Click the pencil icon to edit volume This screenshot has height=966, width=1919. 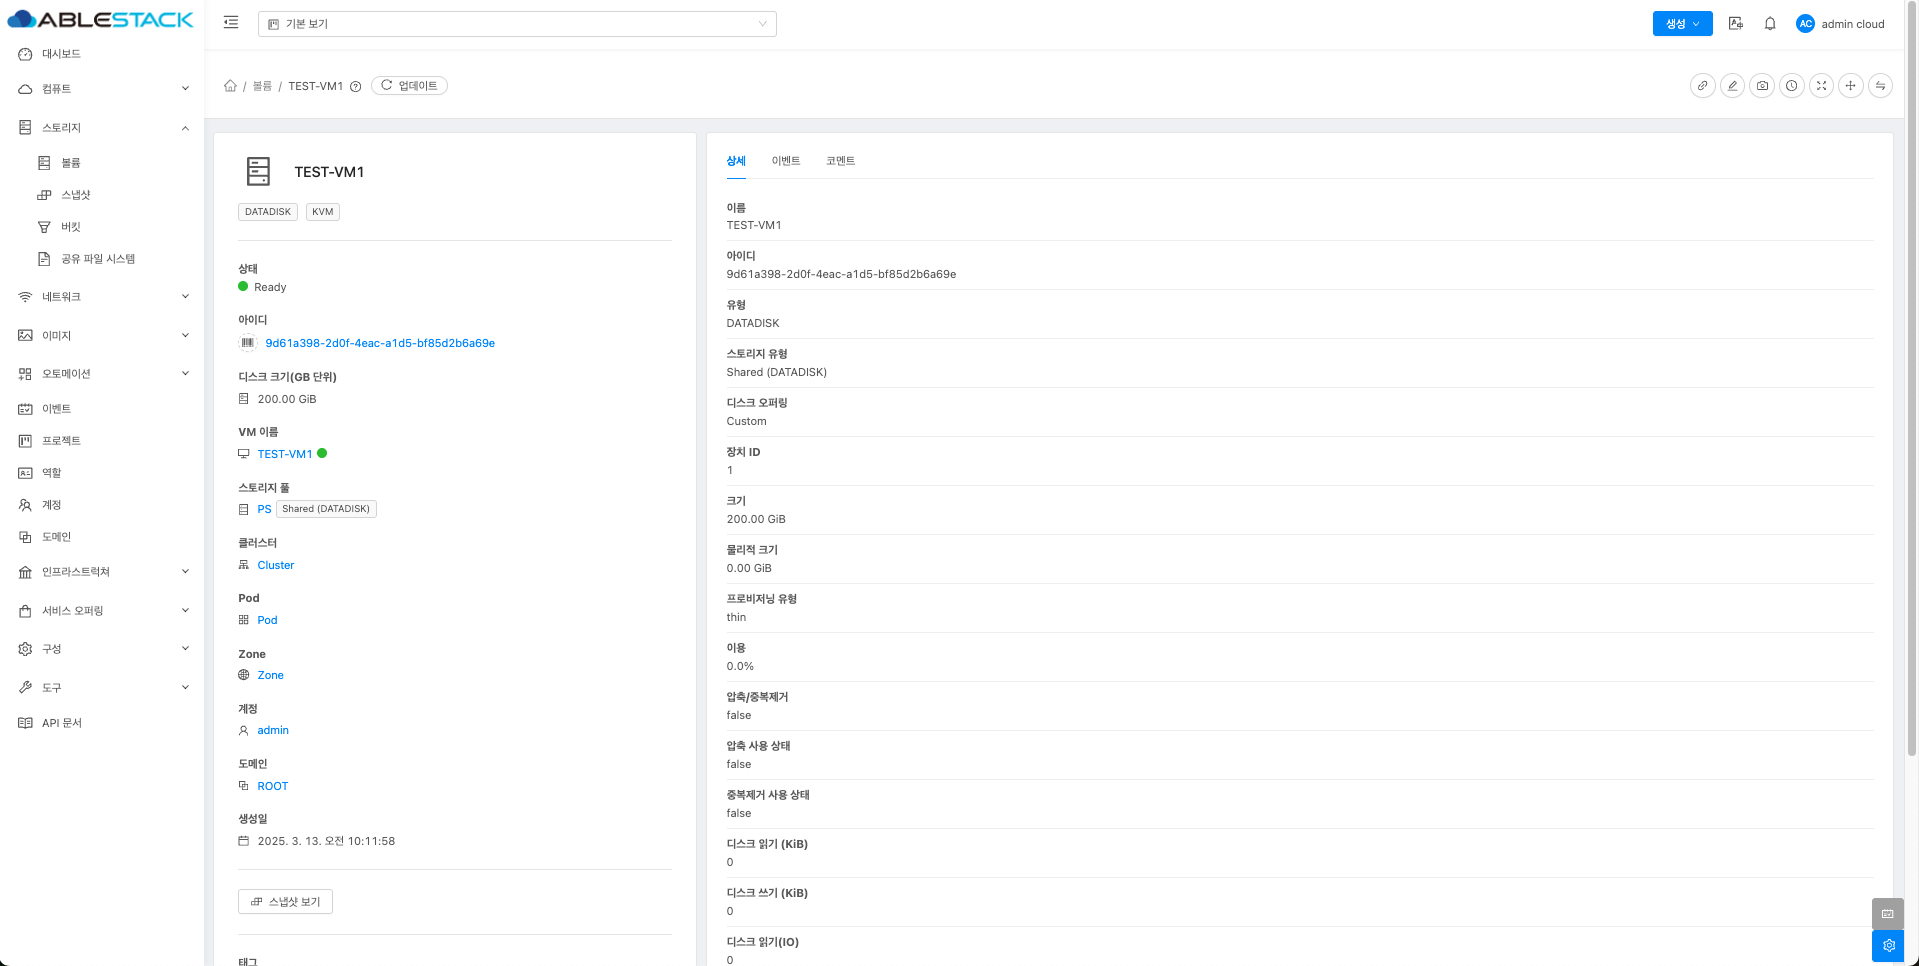[1732, 86]
